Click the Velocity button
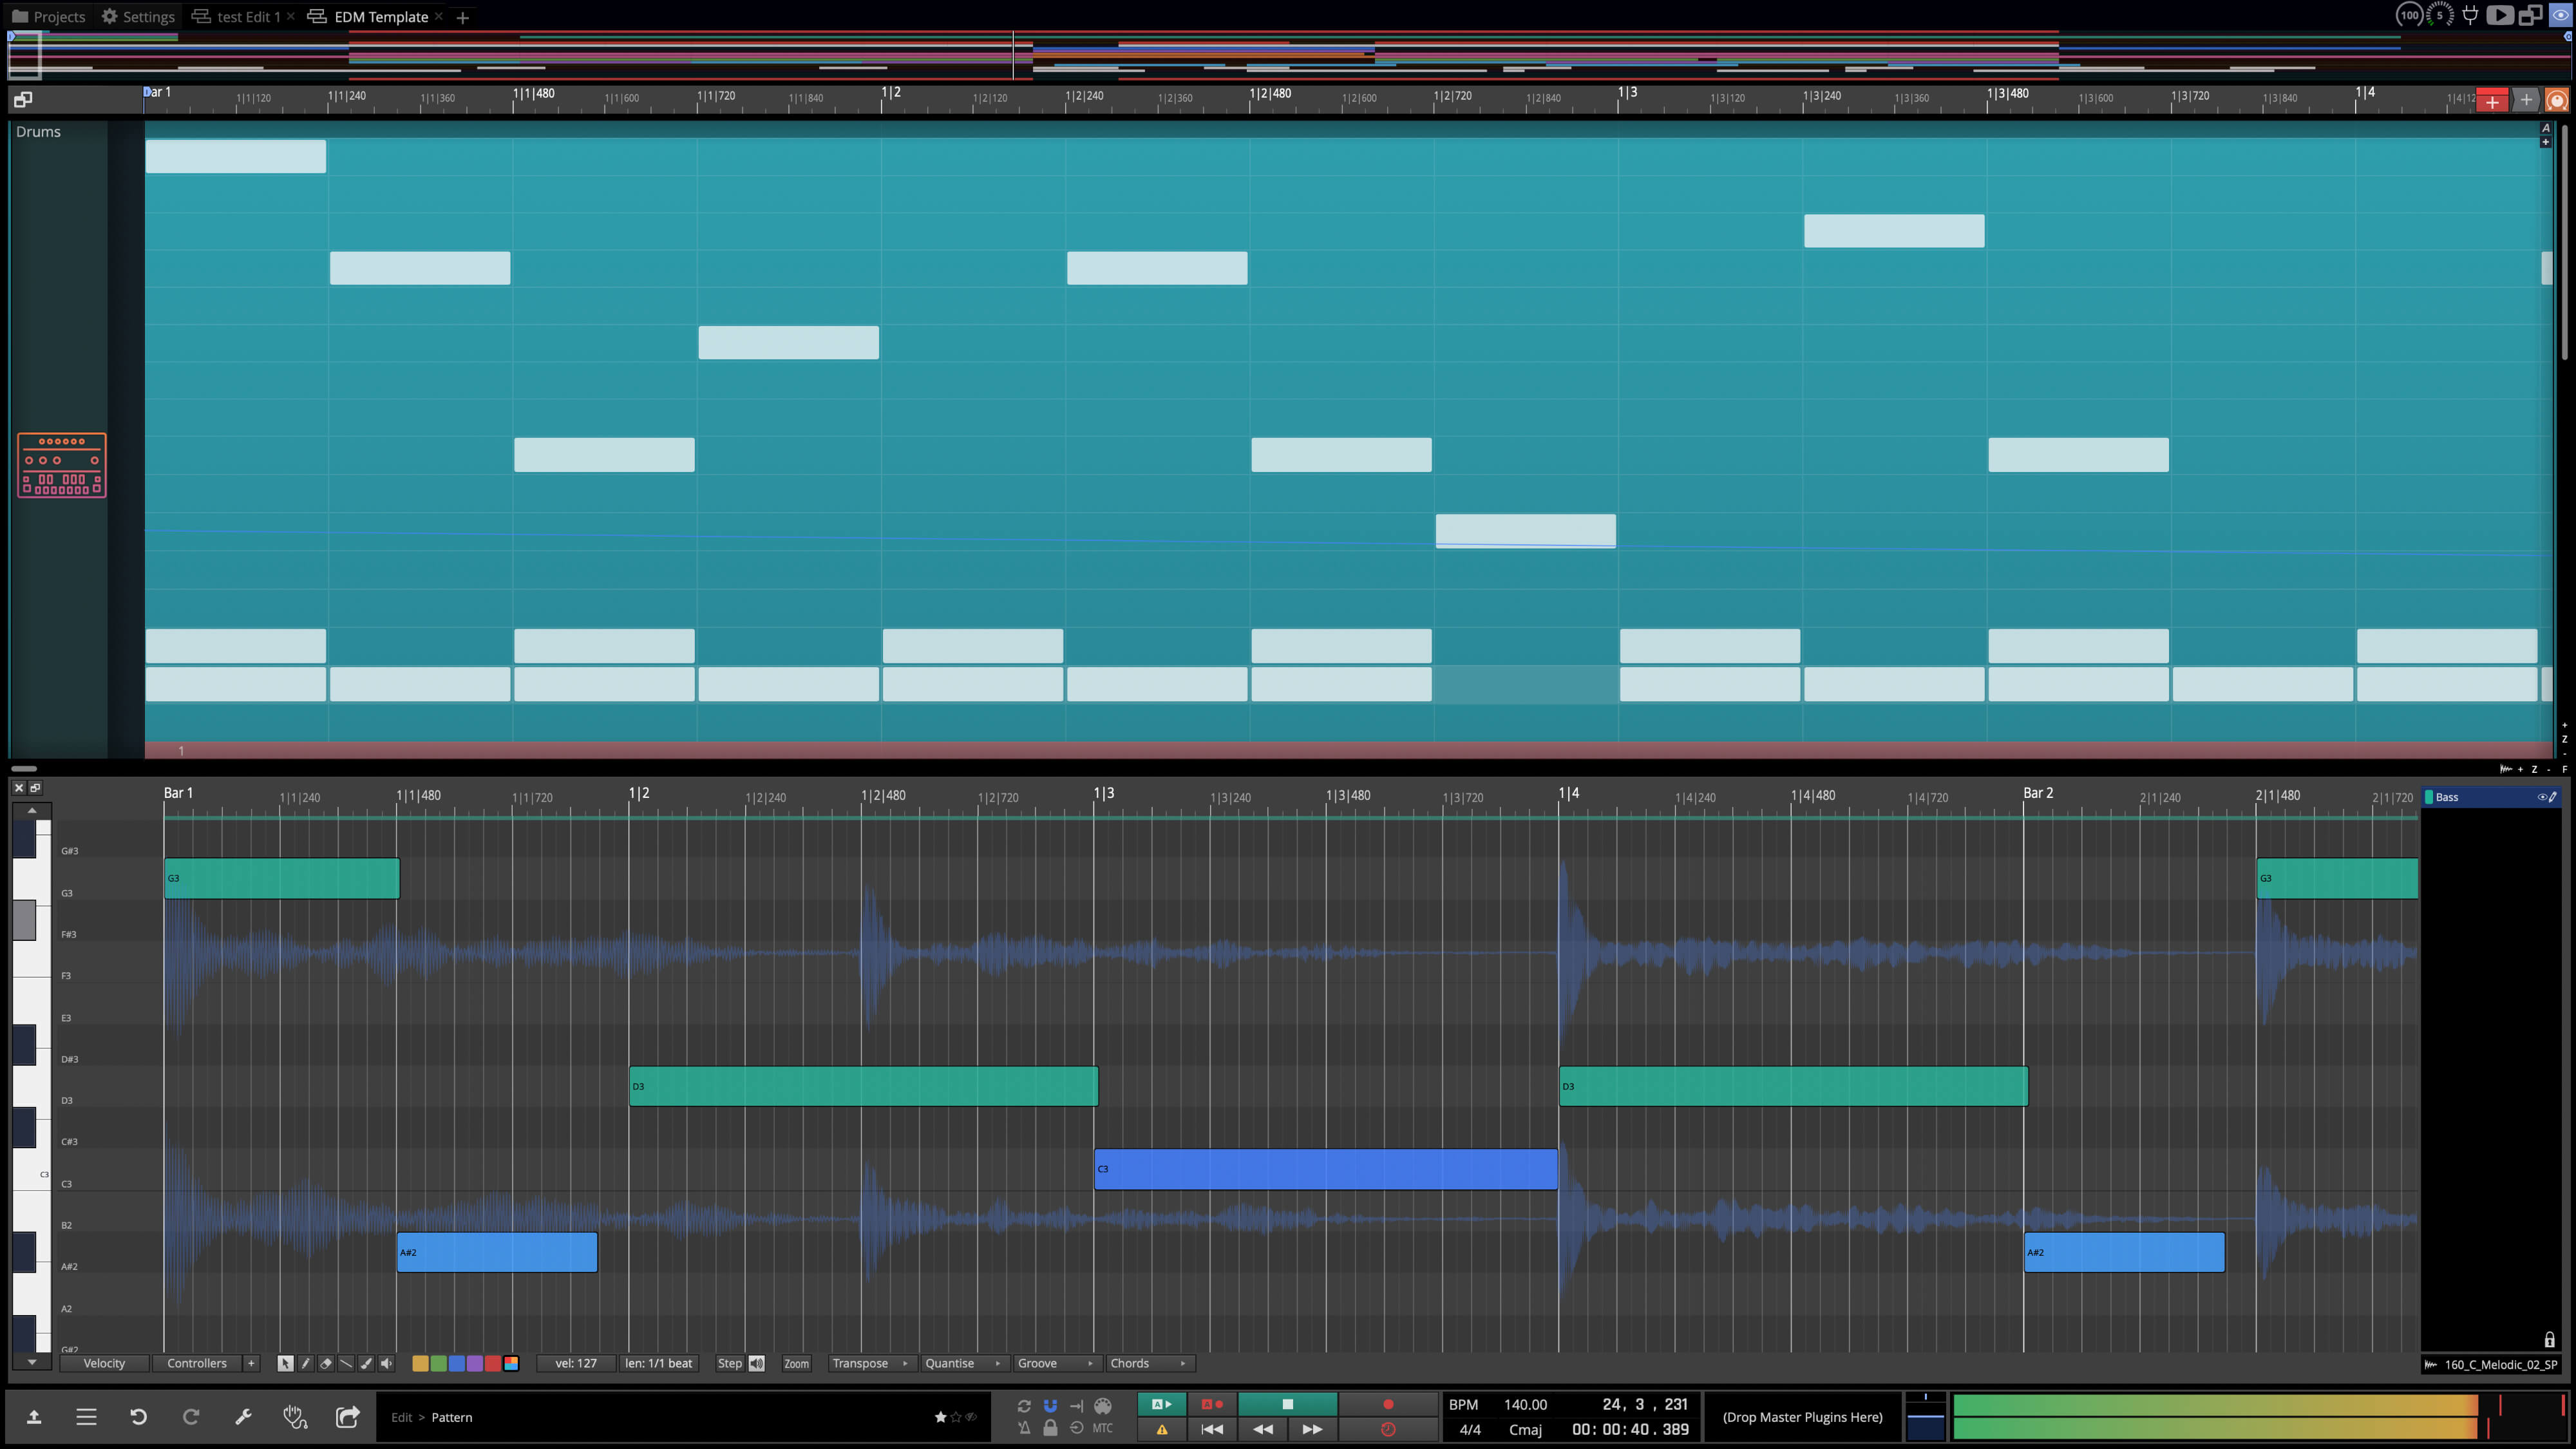Image resolution: width=2576 pixels, height=1449 pixels. pos(104,1363)
